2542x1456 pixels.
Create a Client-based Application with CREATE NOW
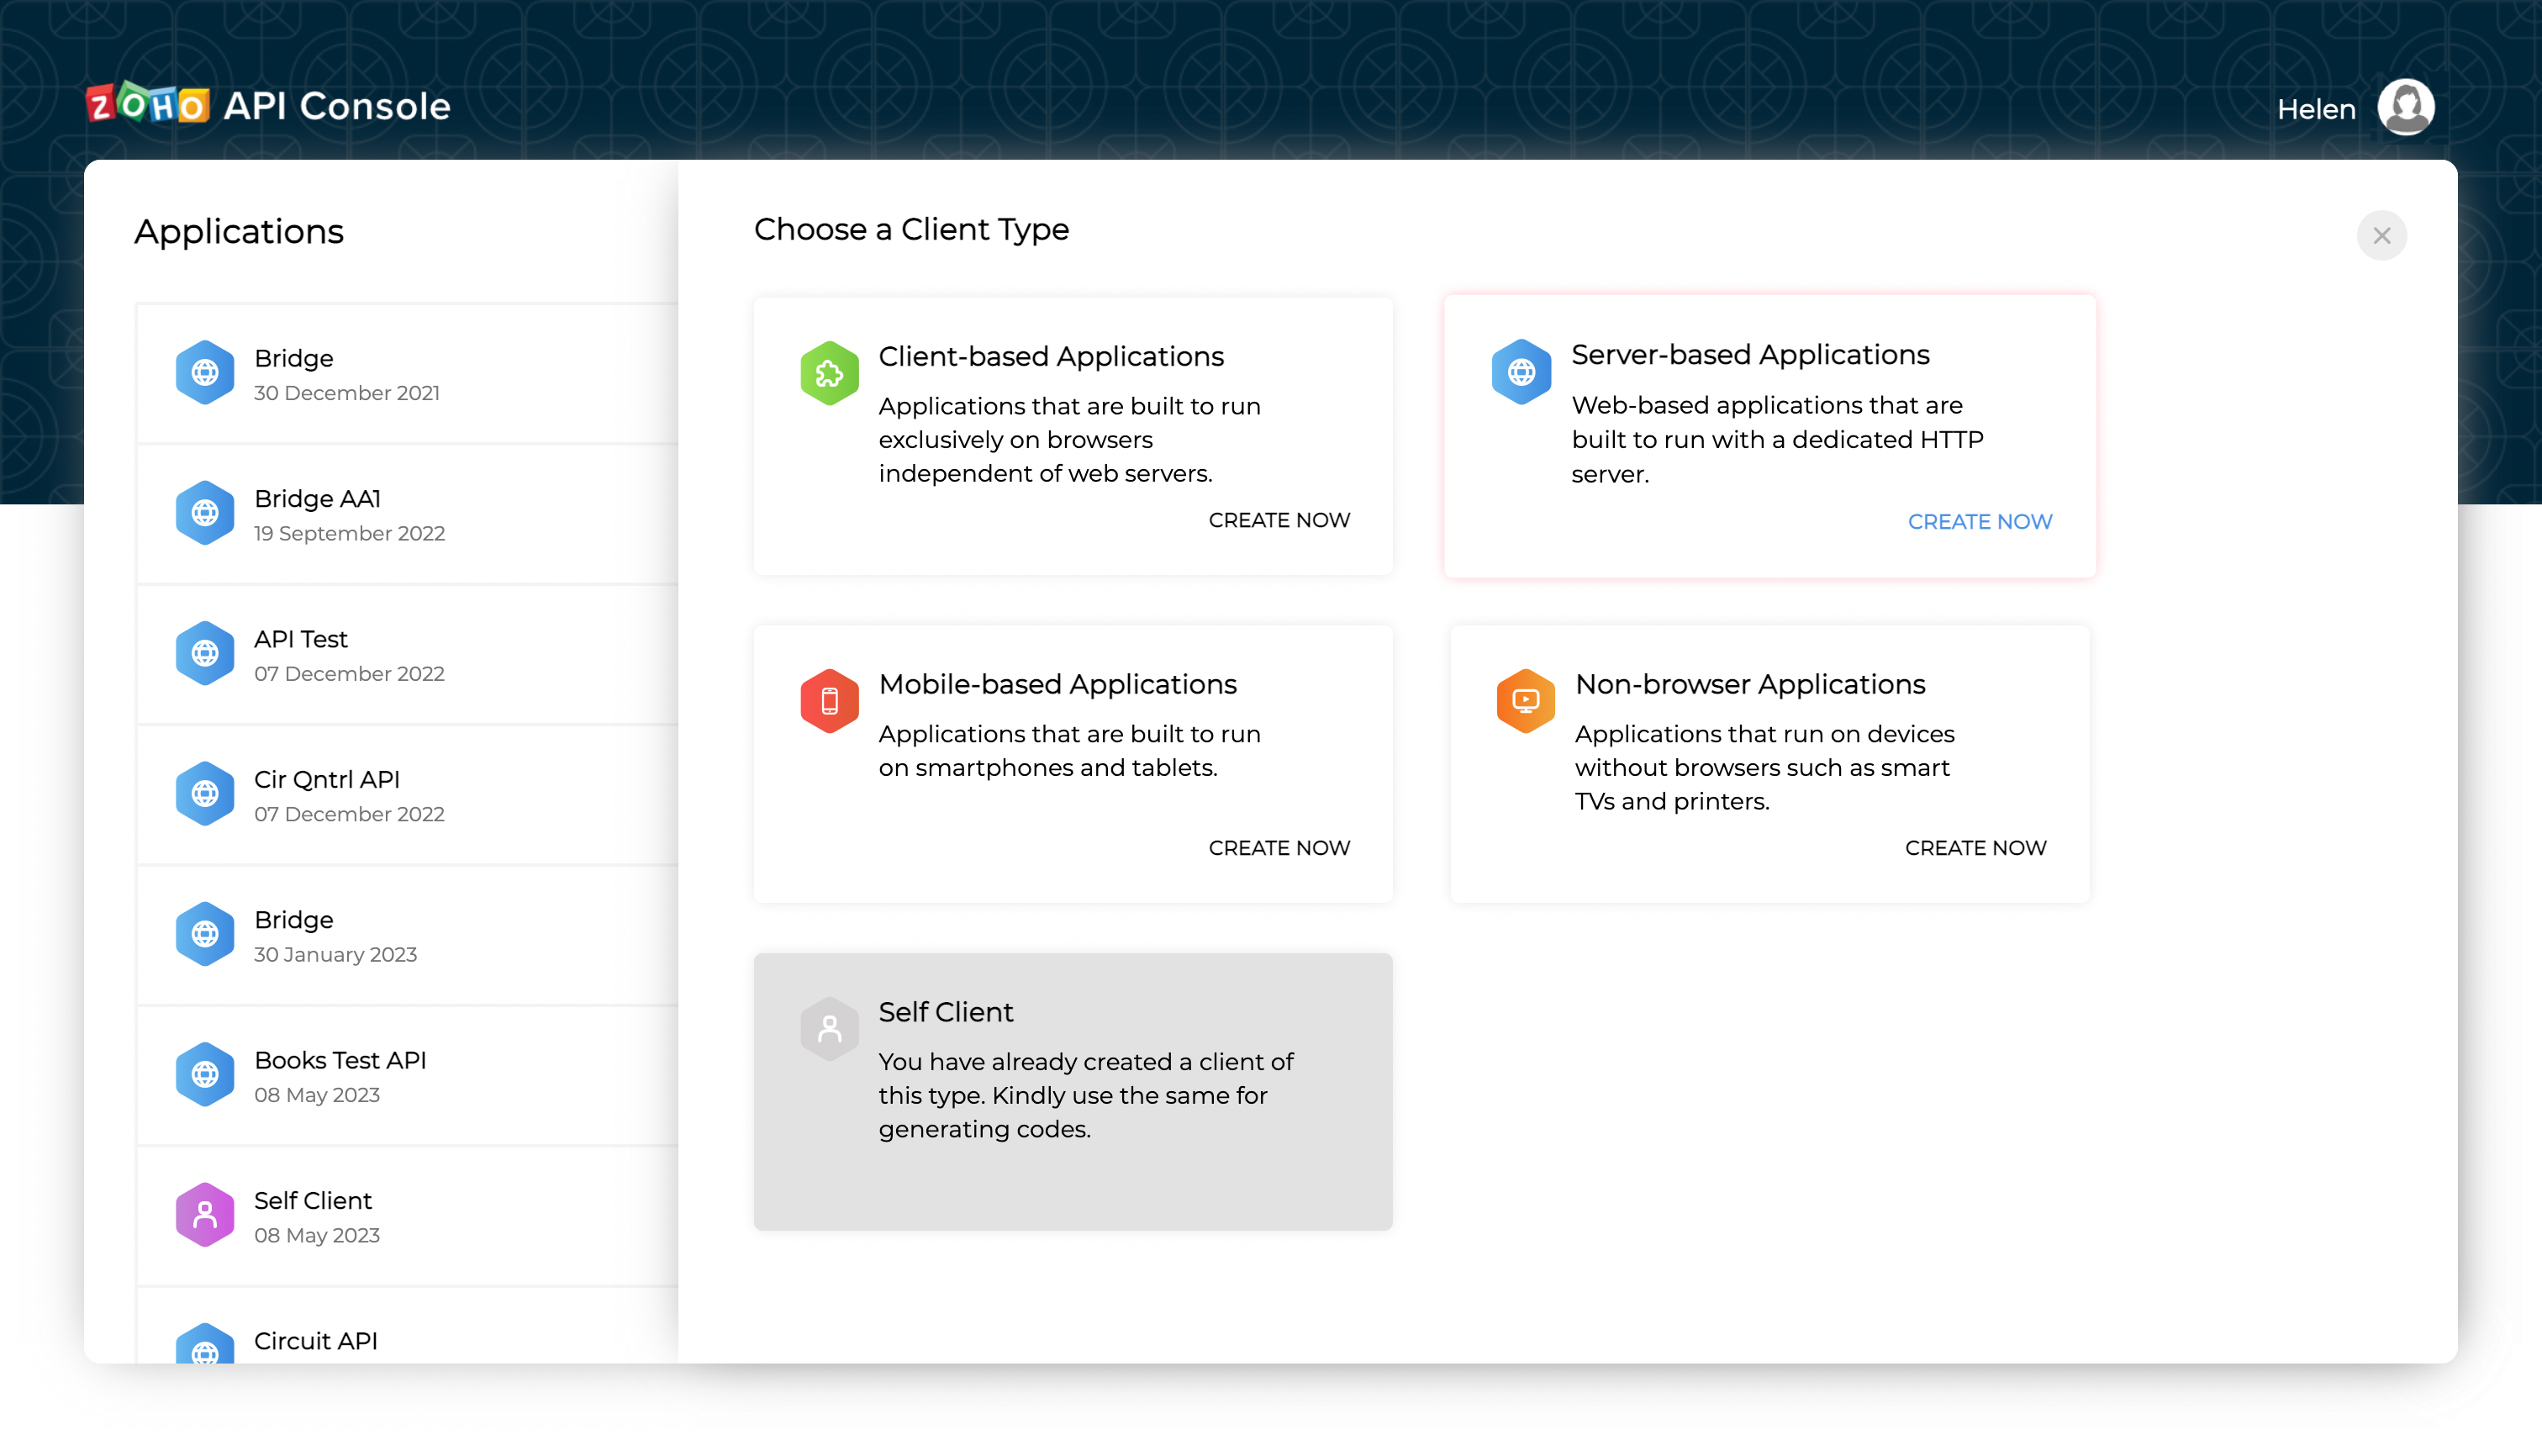[x=1279, y=520]
